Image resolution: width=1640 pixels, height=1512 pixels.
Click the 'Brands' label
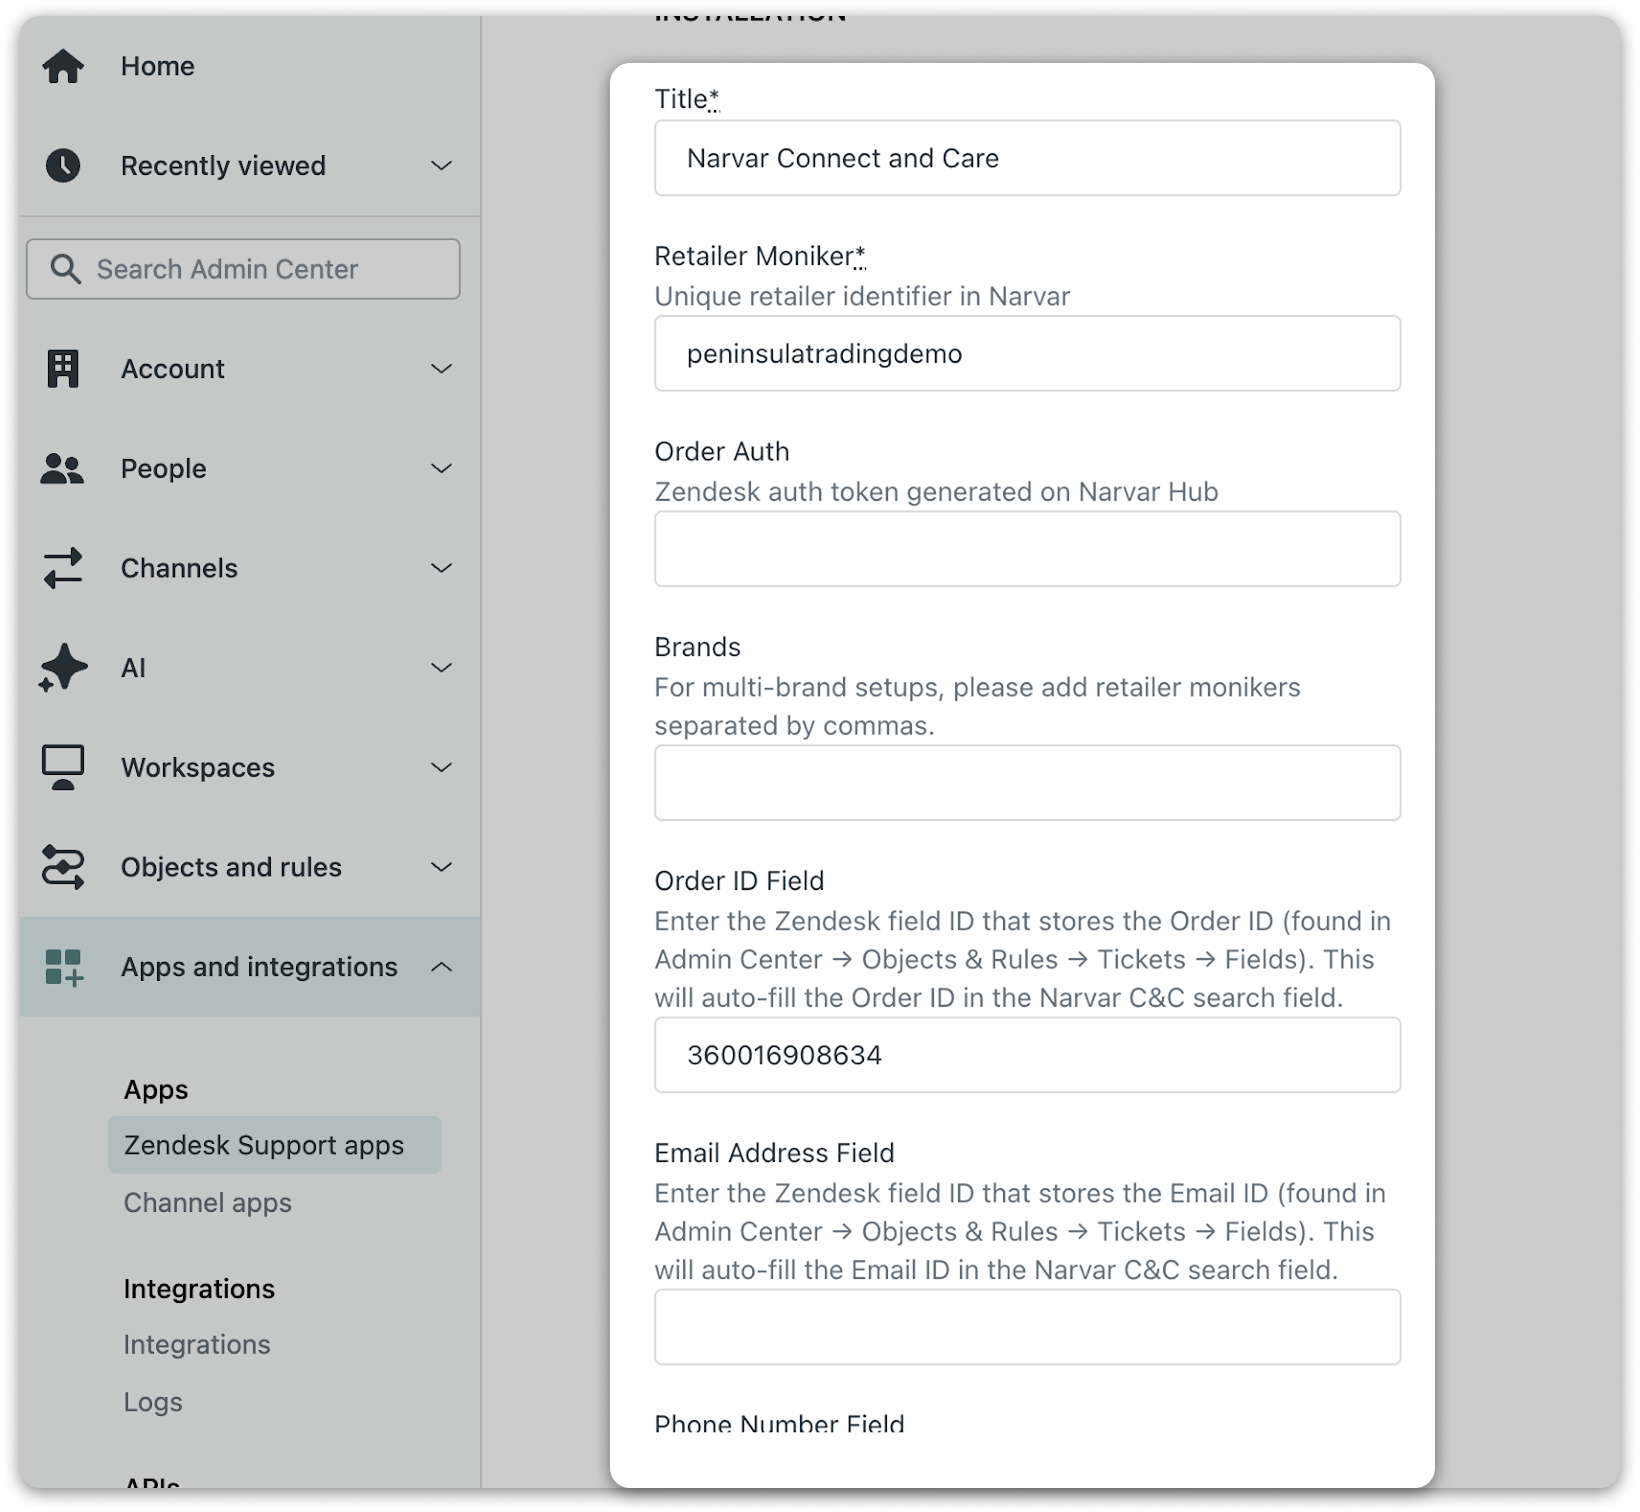pos(697,647)
